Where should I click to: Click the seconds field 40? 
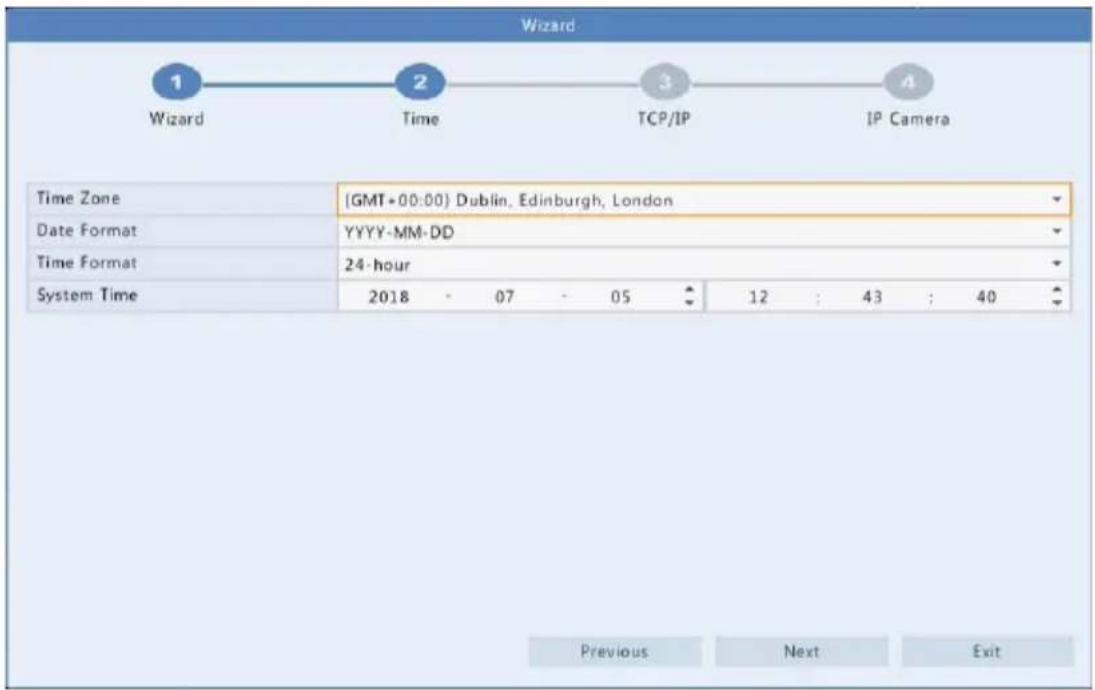(x=985, y=297)
